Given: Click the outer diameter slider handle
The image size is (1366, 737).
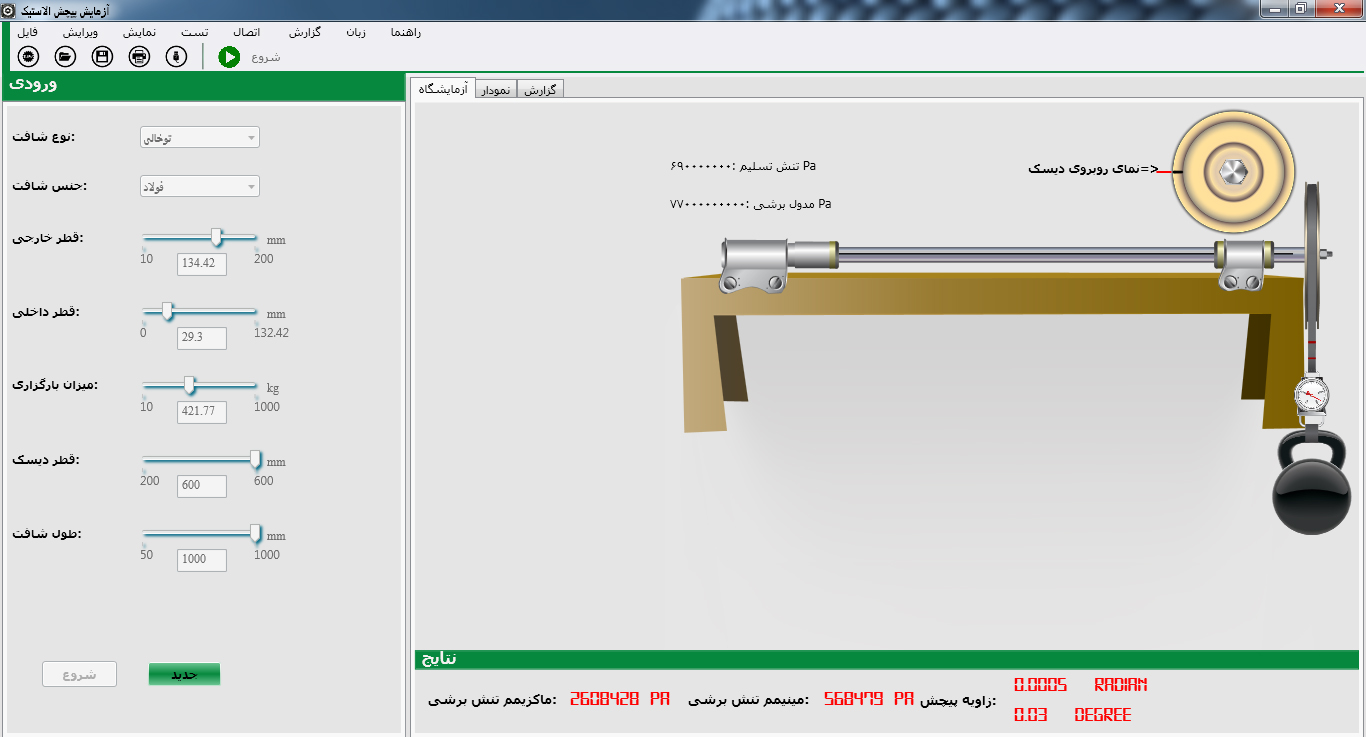Looking at the screenshot, I should pyautogui.click(x=217, y=237).
